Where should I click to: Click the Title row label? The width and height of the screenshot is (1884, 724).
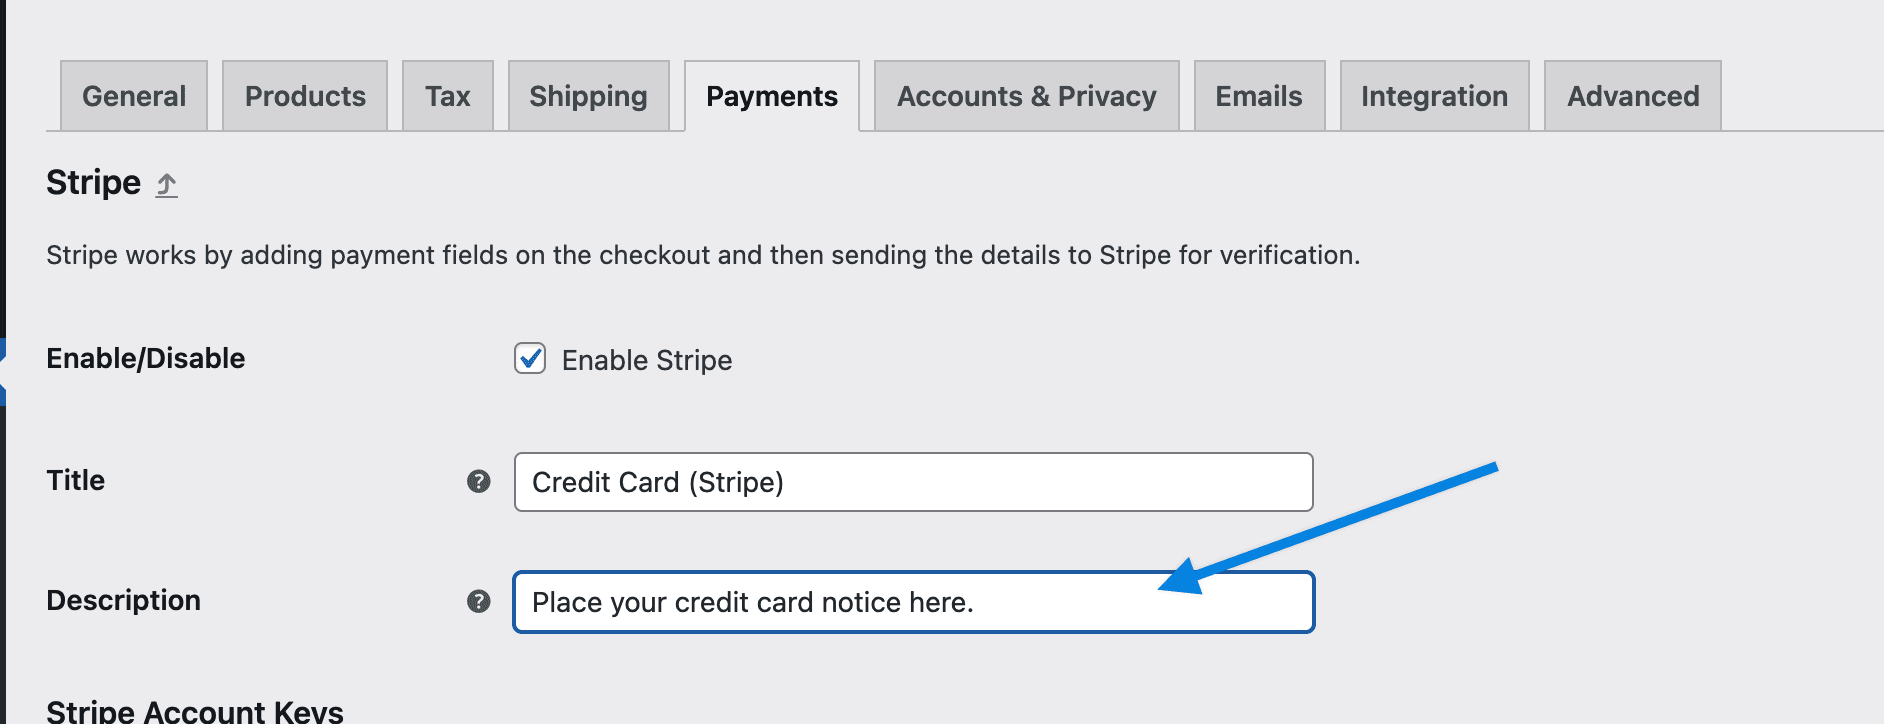[76, 480]
